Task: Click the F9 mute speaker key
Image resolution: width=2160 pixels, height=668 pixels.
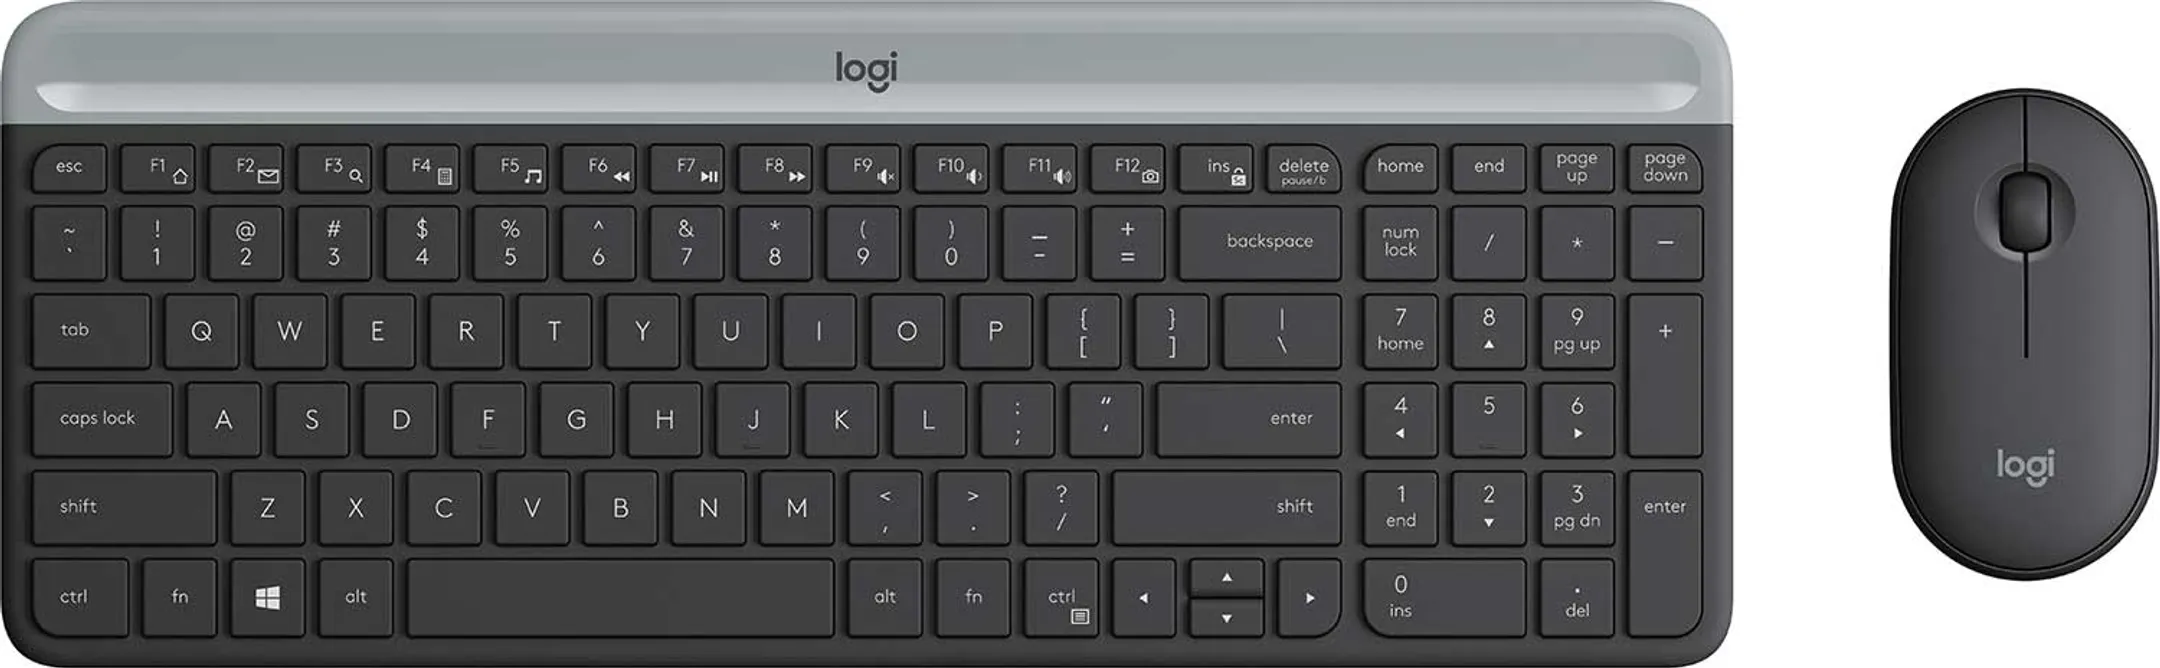Action: pyautogui.click(x=863, y=168)
